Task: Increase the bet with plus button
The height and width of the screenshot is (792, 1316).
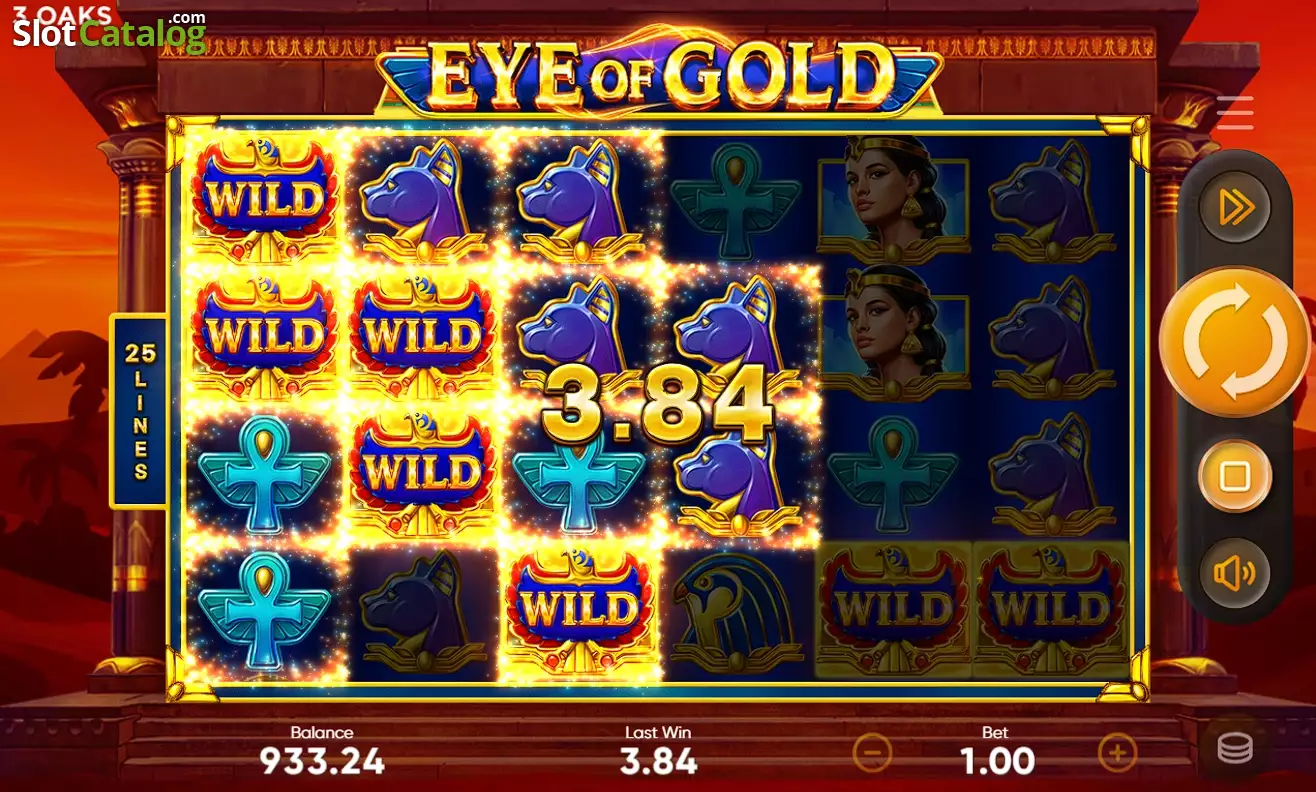Action: coord(1117,751)
